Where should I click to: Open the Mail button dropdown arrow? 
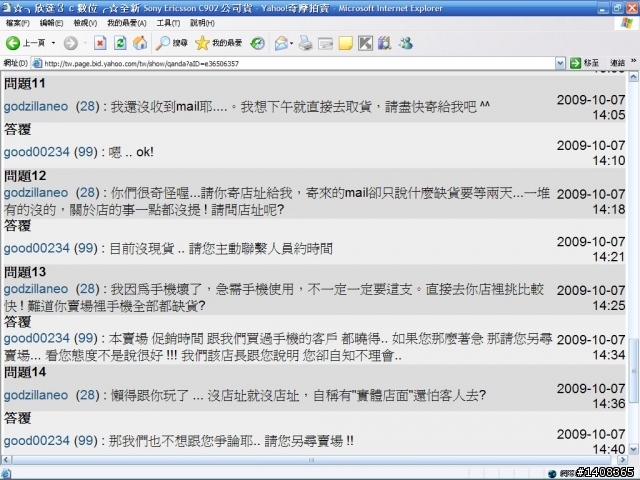coord(291,43)
